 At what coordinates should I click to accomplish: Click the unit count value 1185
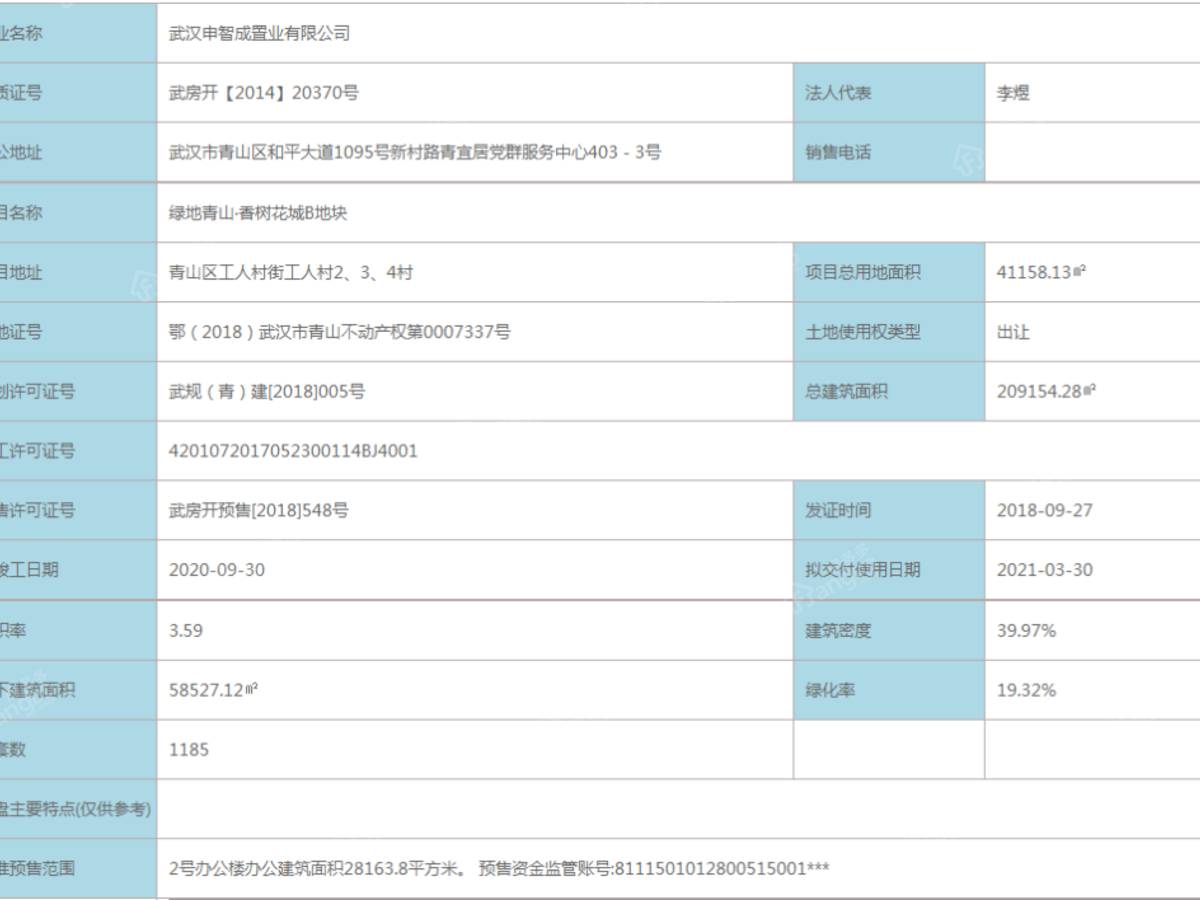pos(189,749)
